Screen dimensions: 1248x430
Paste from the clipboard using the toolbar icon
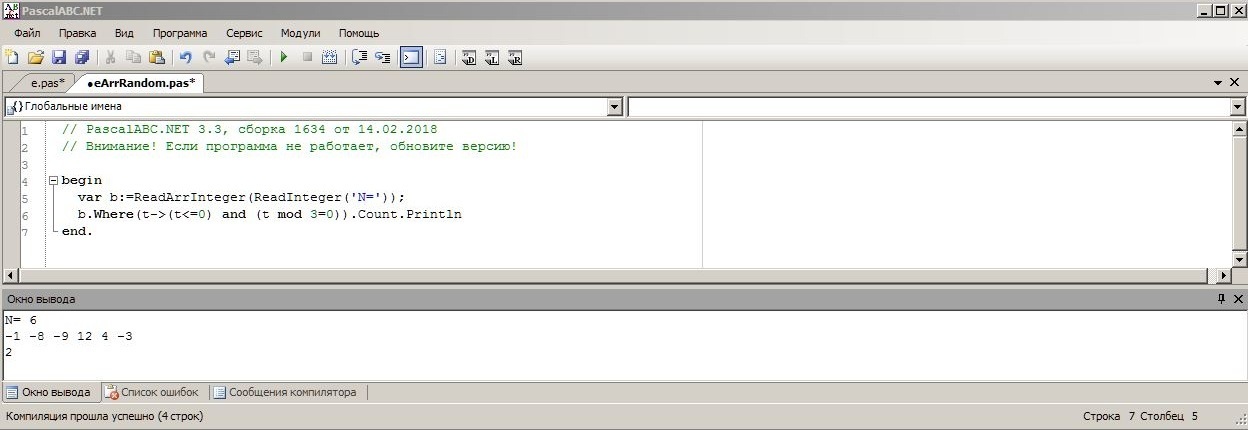coord(157,57)
